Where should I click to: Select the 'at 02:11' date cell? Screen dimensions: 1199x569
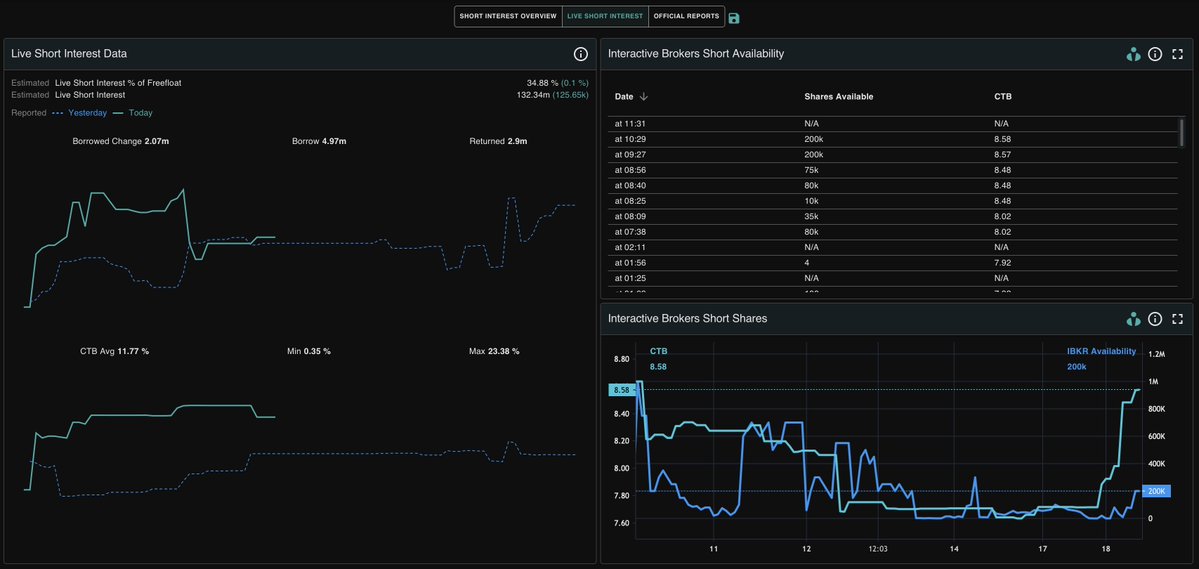630,247
